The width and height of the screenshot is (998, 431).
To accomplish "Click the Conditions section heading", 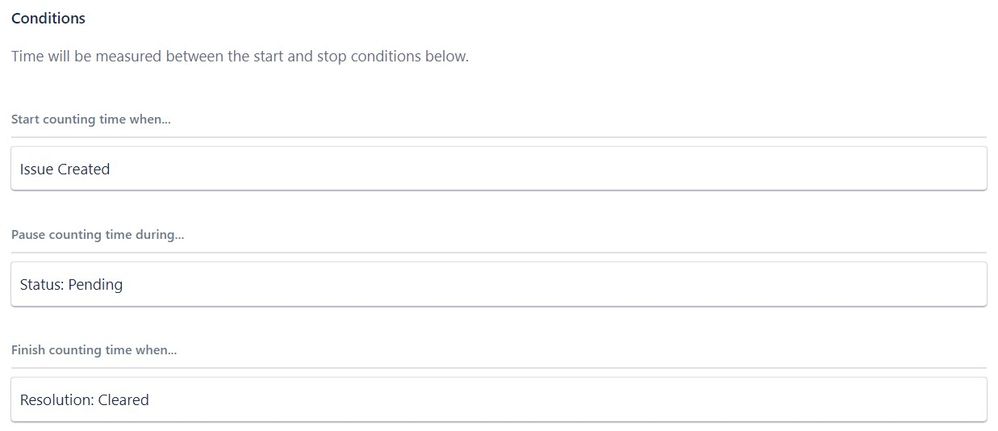I will (48, 18).
